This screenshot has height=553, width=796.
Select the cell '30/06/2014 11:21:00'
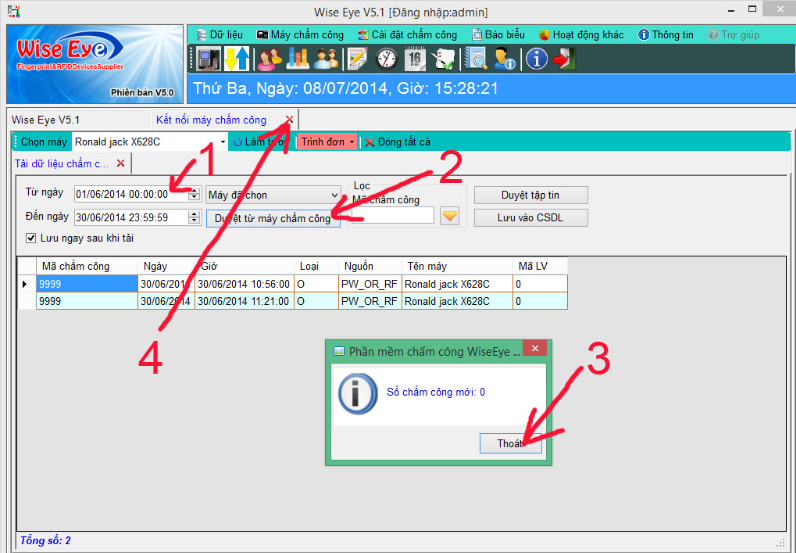(244, 301)
